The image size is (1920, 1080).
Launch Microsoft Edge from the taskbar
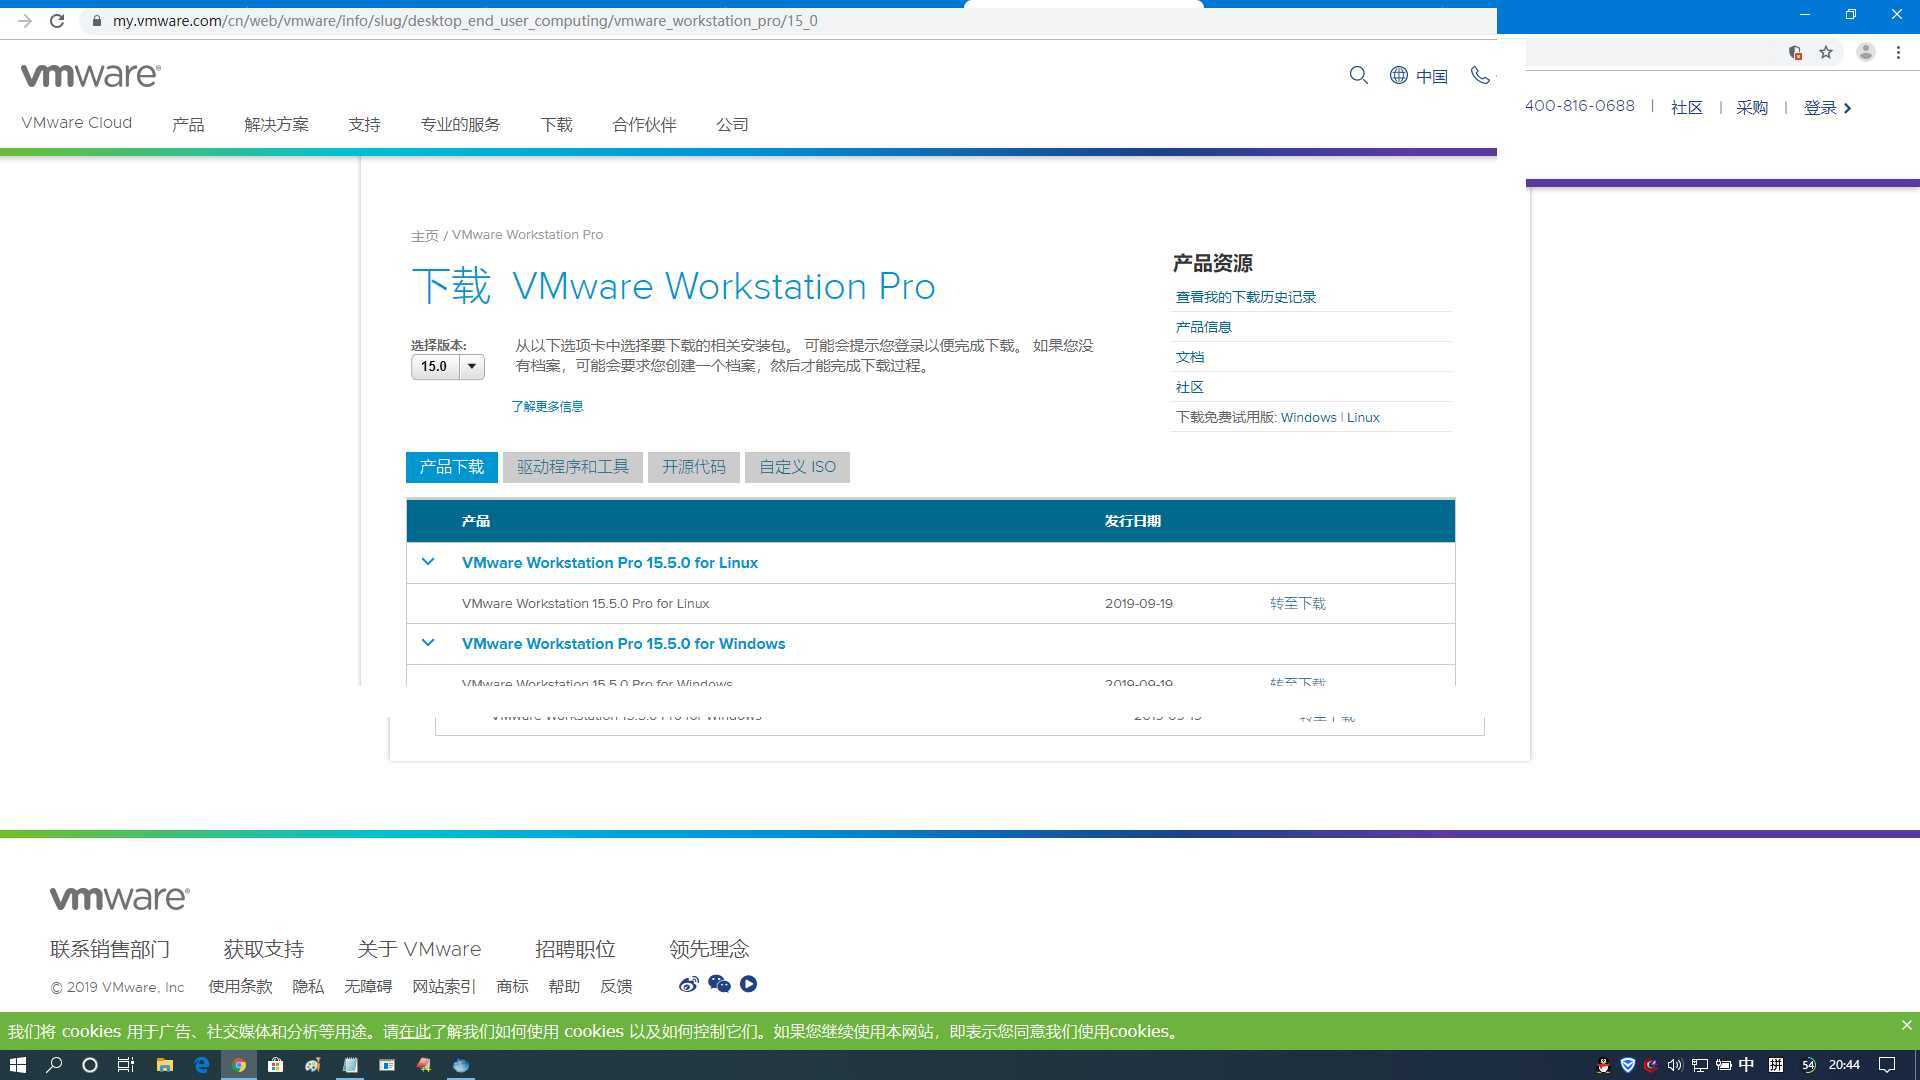coord(202,1065)
